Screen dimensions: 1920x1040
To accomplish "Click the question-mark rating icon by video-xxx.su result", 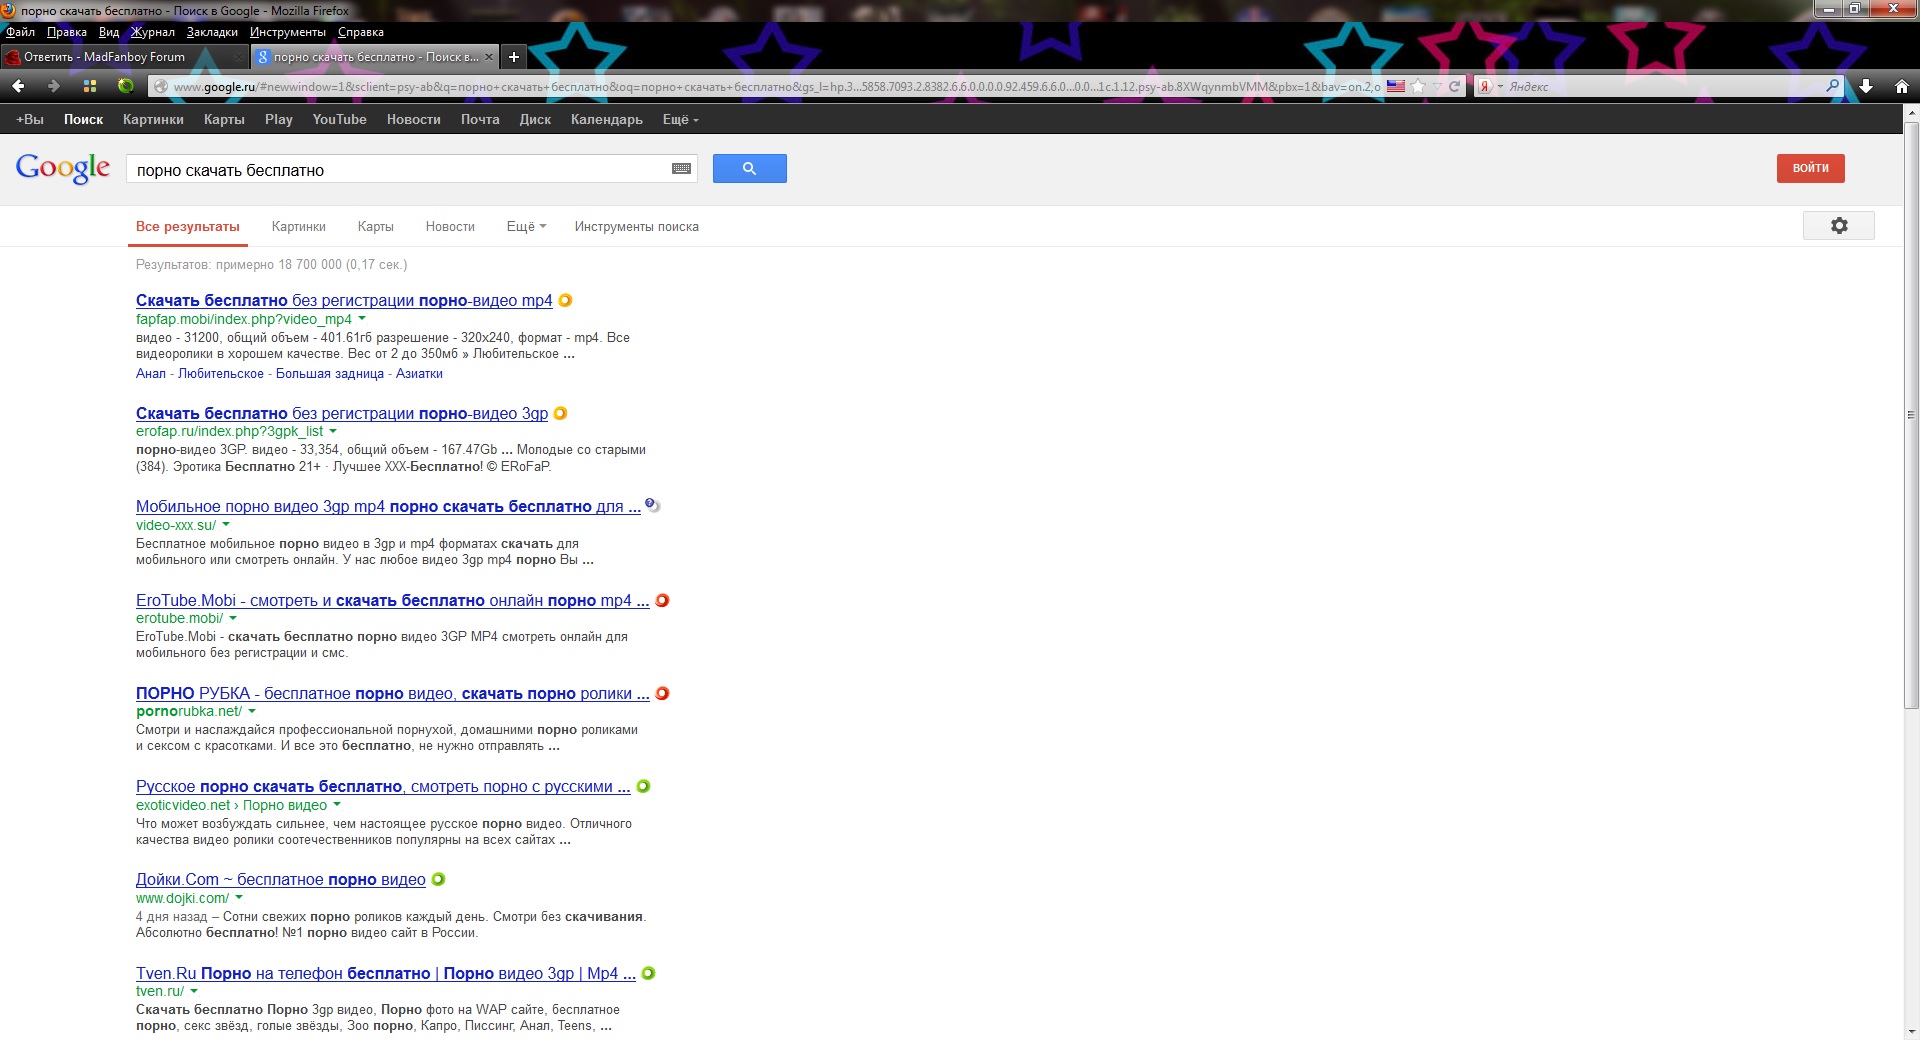I will pos(652,506).
